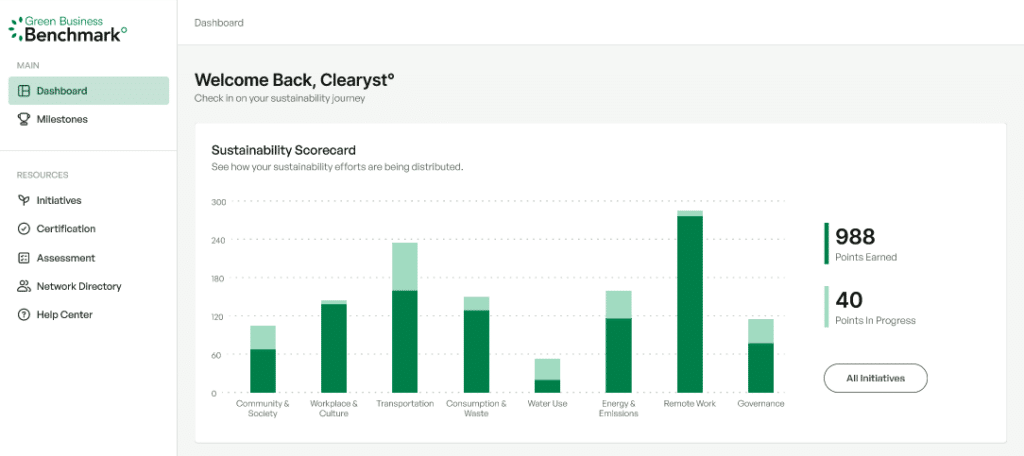The width and height of the screenshot is (1024, 456).
Task: Click the Dashboard breadcrumb in the header
Action: click(218, 22)
